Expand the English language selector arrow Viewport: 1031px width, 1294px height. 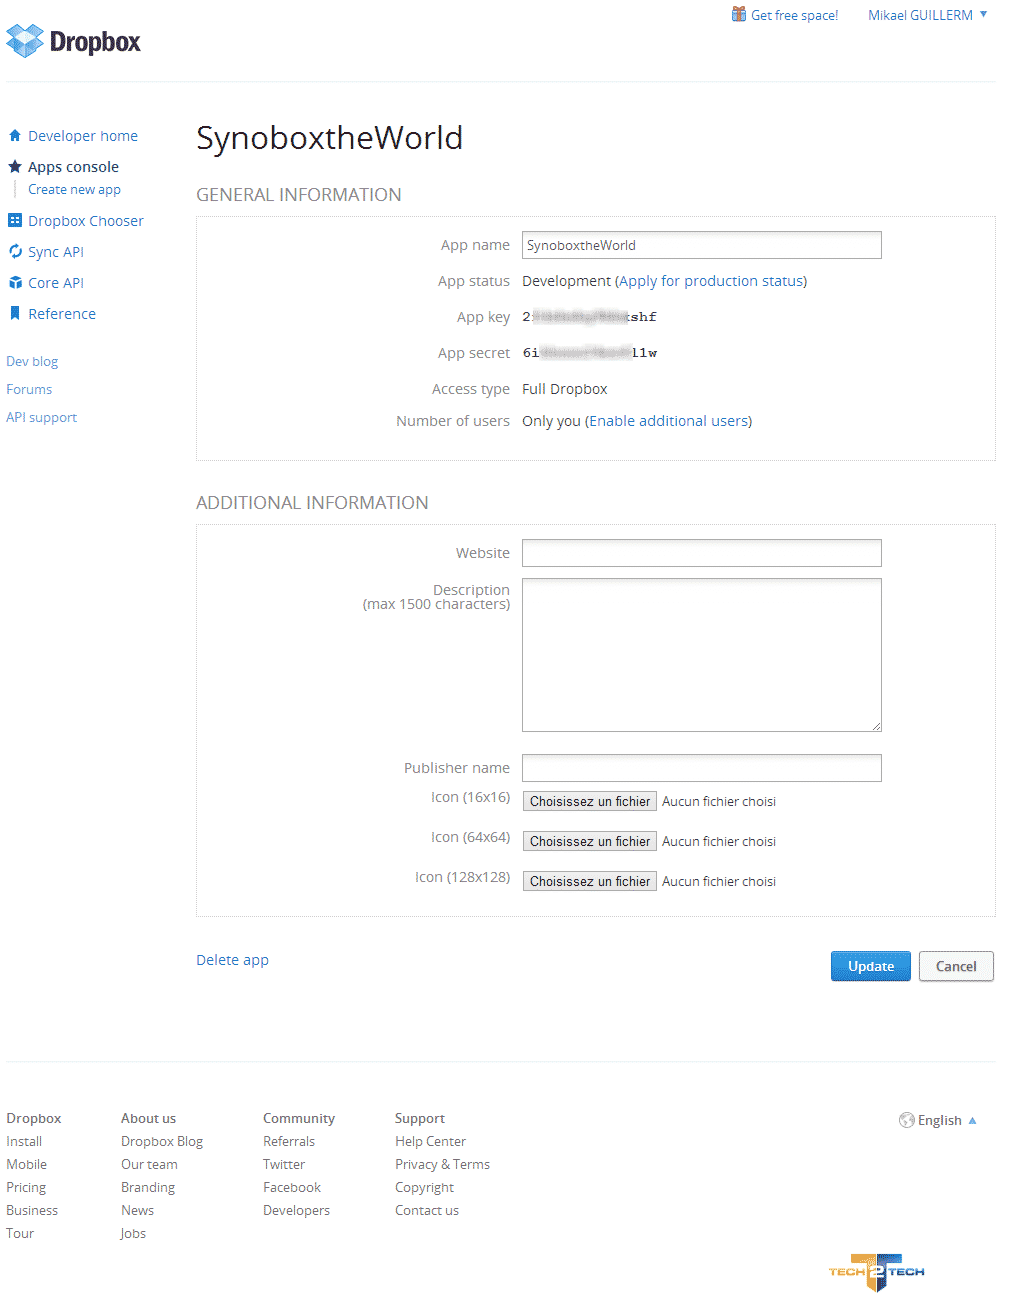click(x=972, y=1120)
